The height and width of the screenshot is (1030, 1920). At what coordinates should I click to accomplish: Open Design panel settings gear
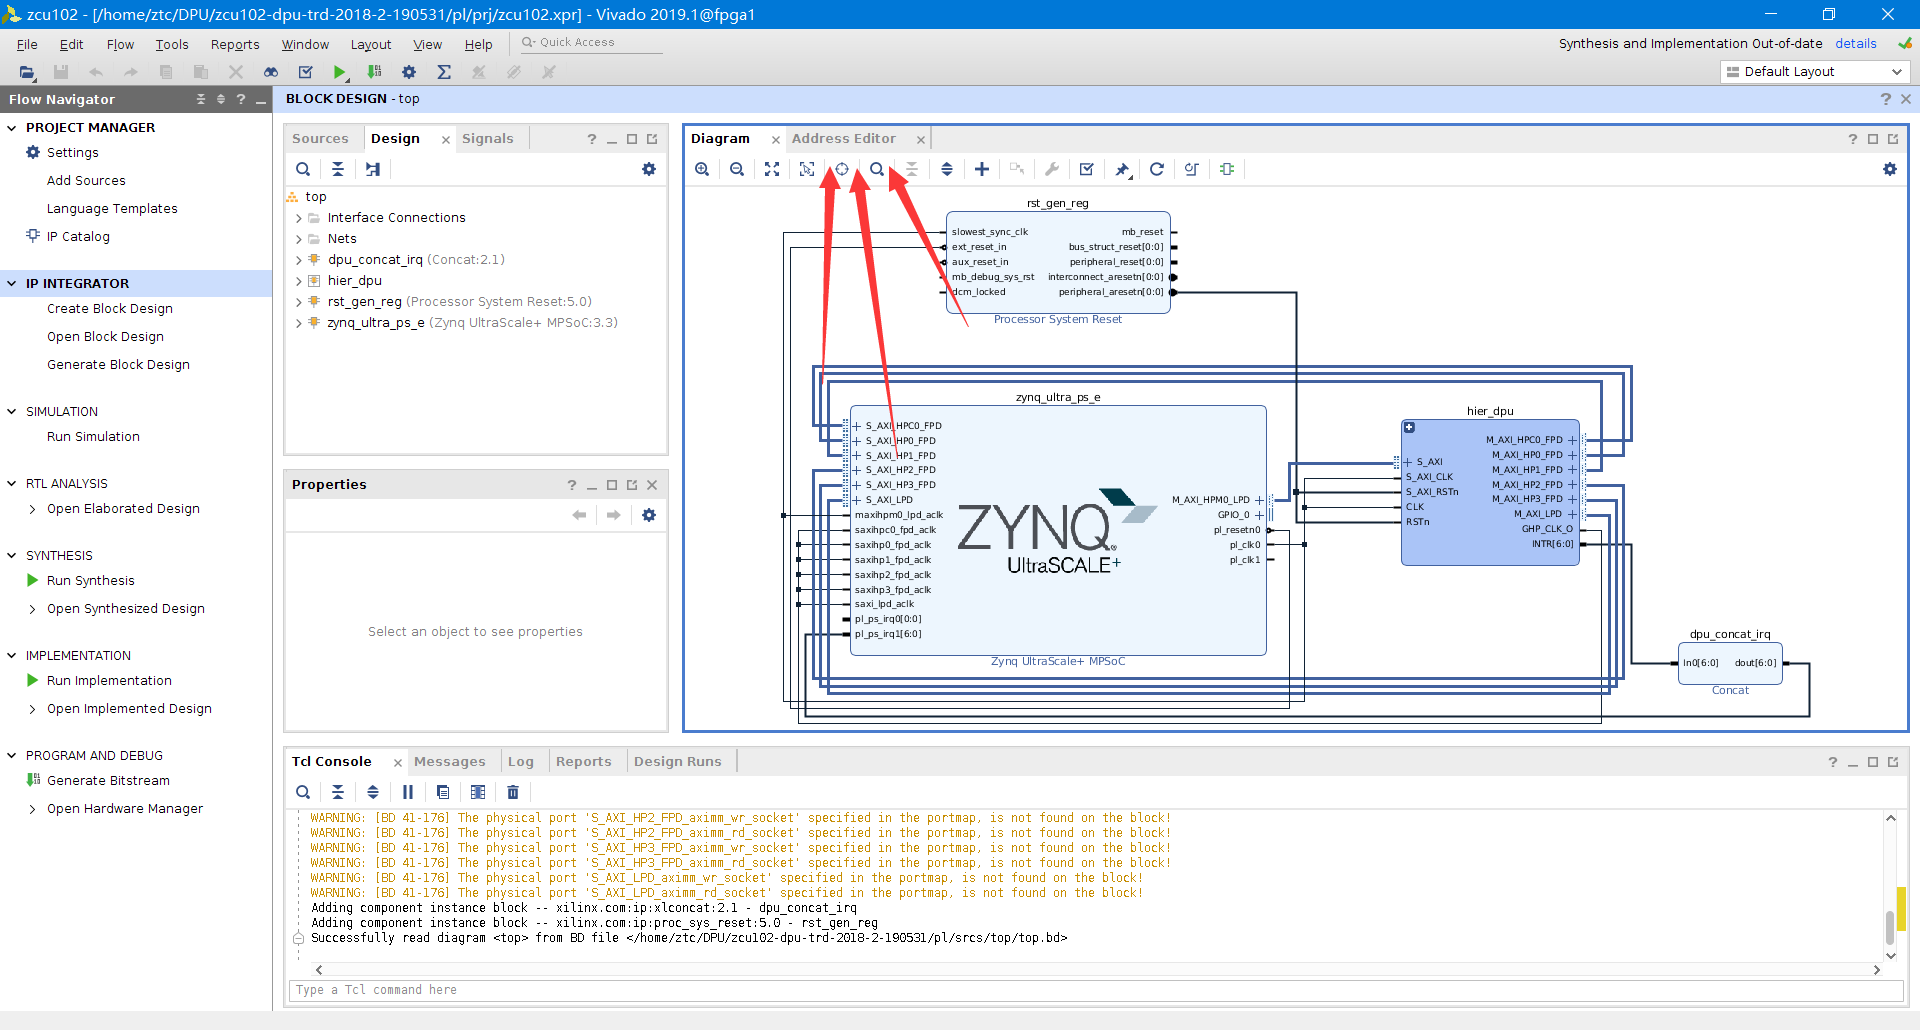pyautogui.click(x=649, y=169)
